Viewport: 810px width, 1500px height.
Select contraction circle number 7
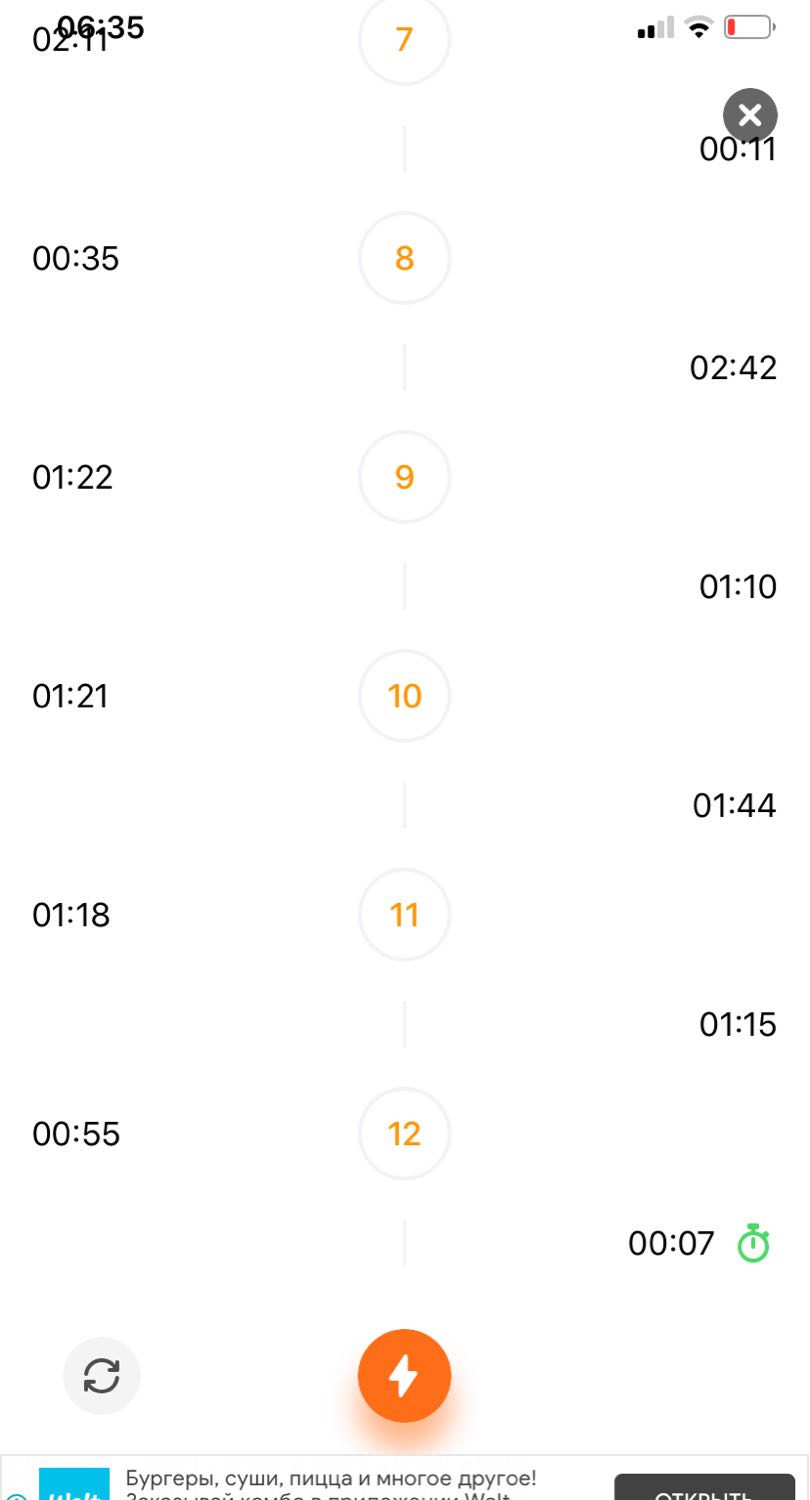click(404, 40)
